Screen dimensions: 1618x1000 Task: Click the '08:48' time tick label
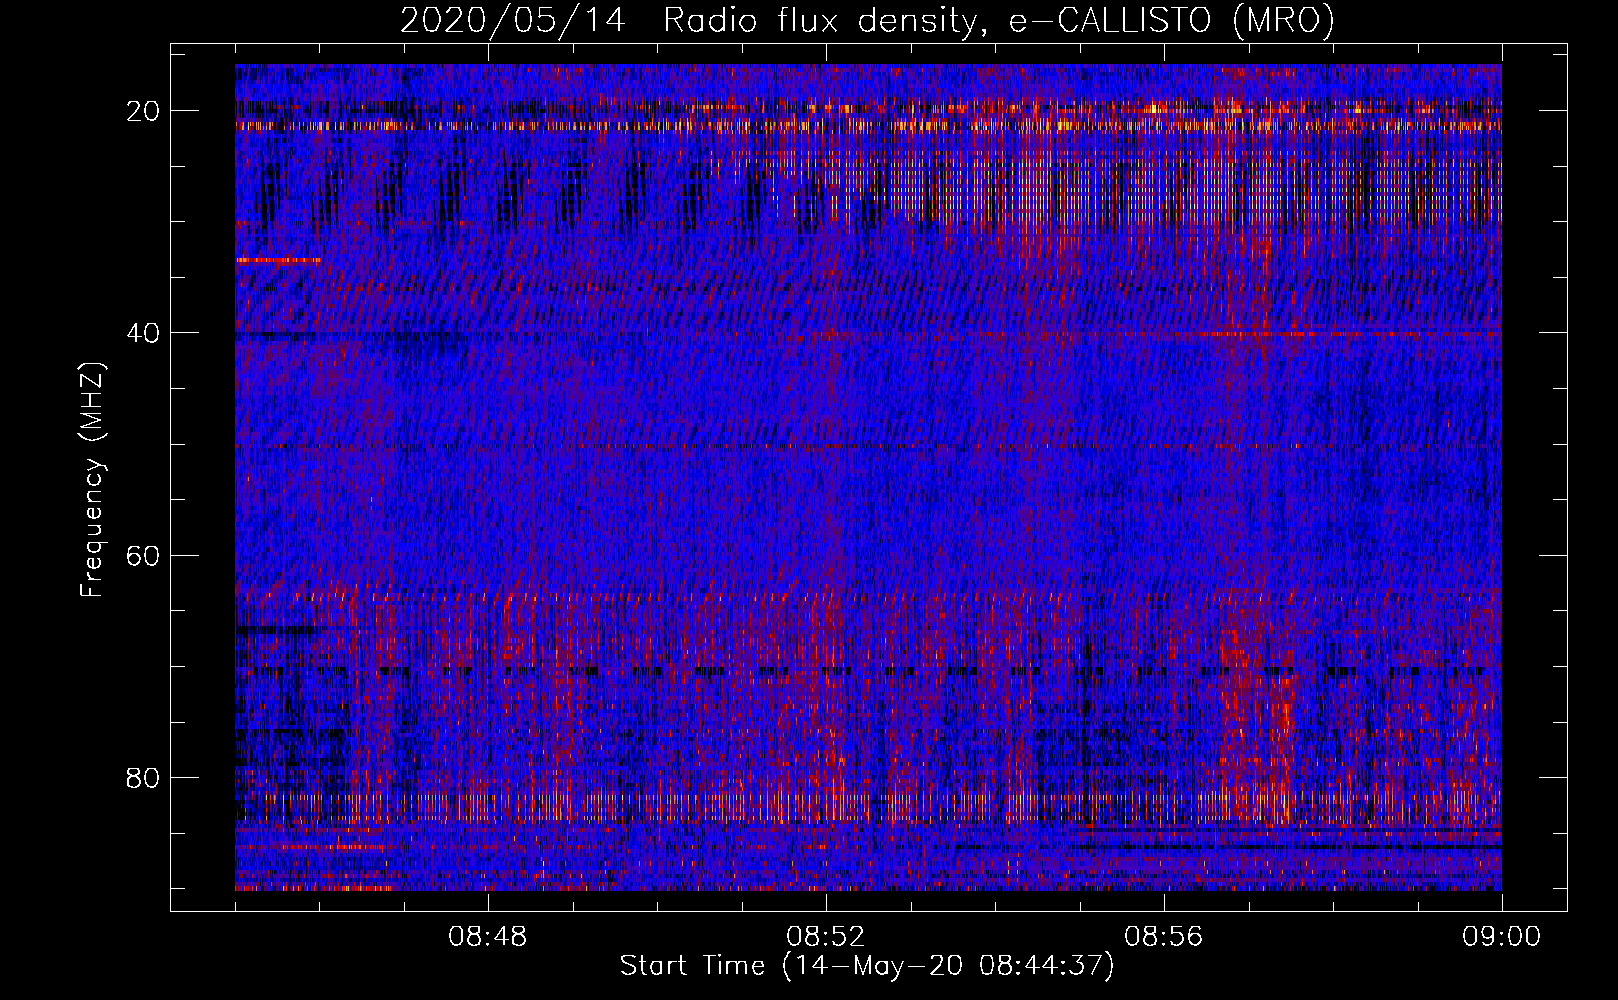pos(488,937)
